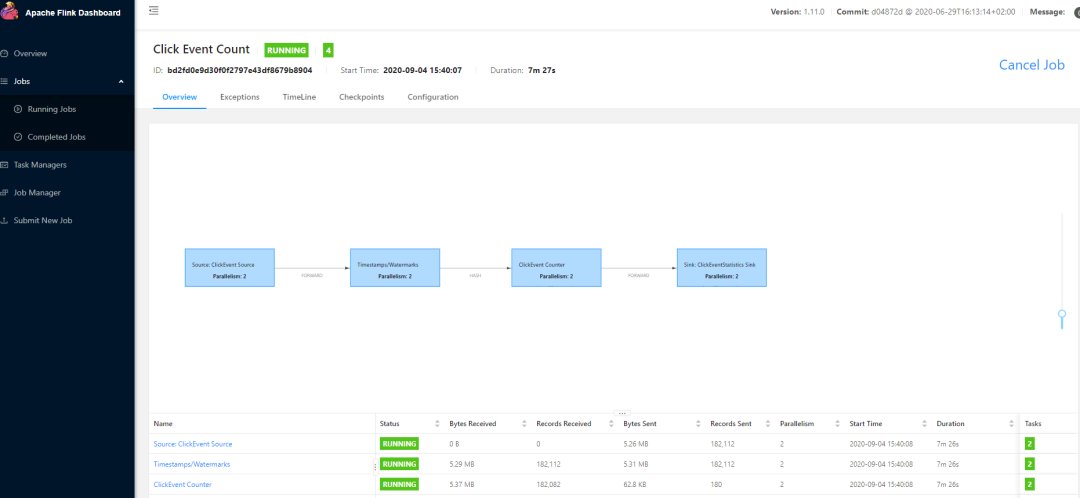Viewport: 1080px width, 498px height.
Task: Select the ClickEvent Counter graph node
Action: tap(556, 268)
